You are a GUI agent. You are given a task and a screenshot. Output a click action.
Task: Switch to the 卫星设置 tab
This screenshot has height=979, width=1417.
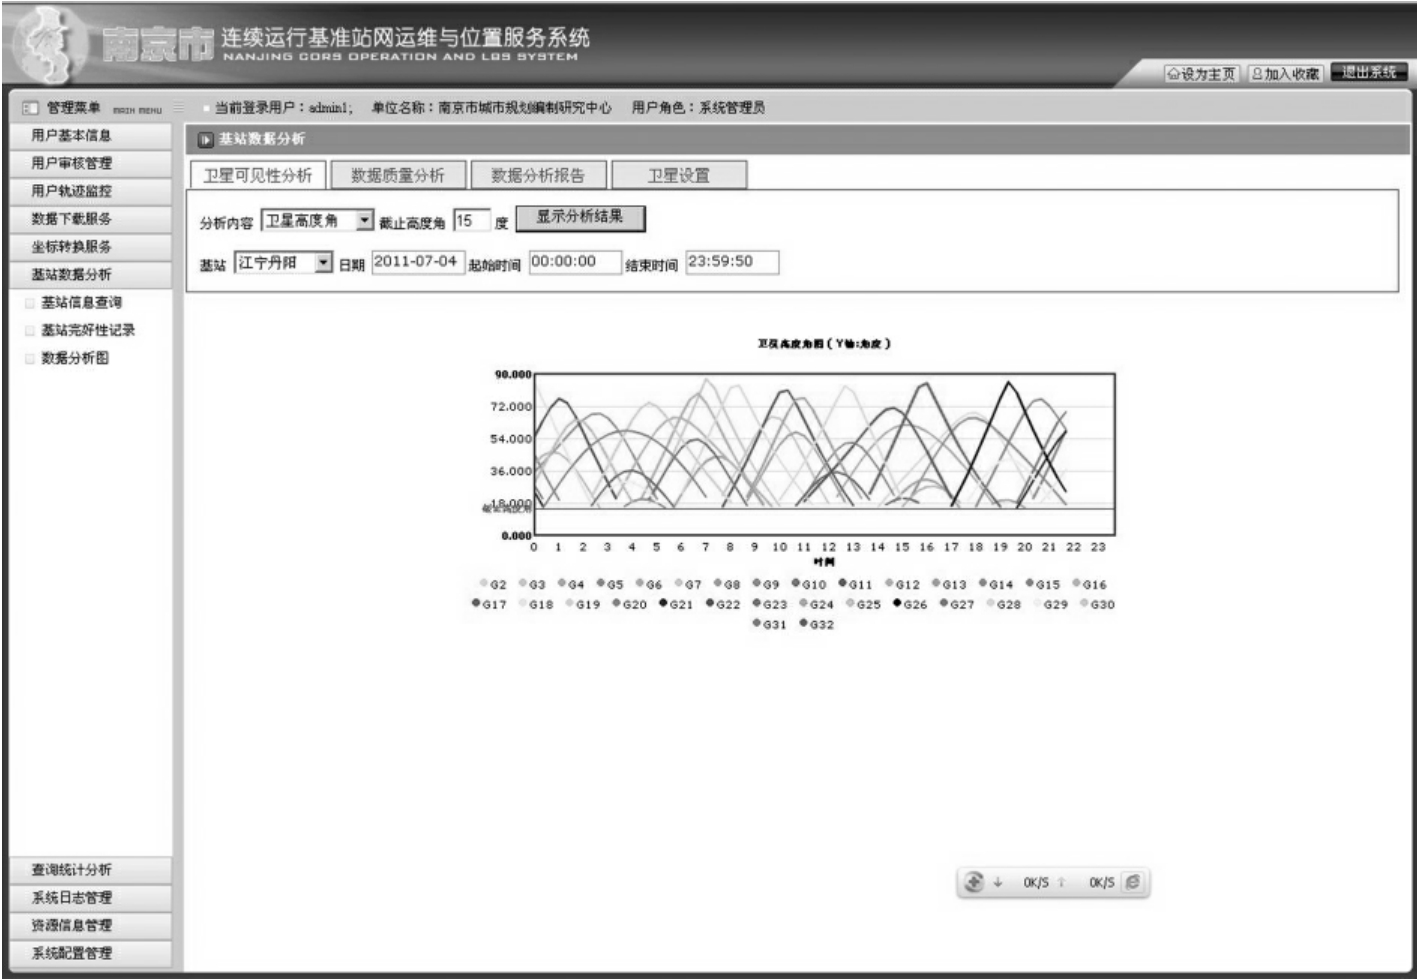pyautogui.click(x=678, y=176)
